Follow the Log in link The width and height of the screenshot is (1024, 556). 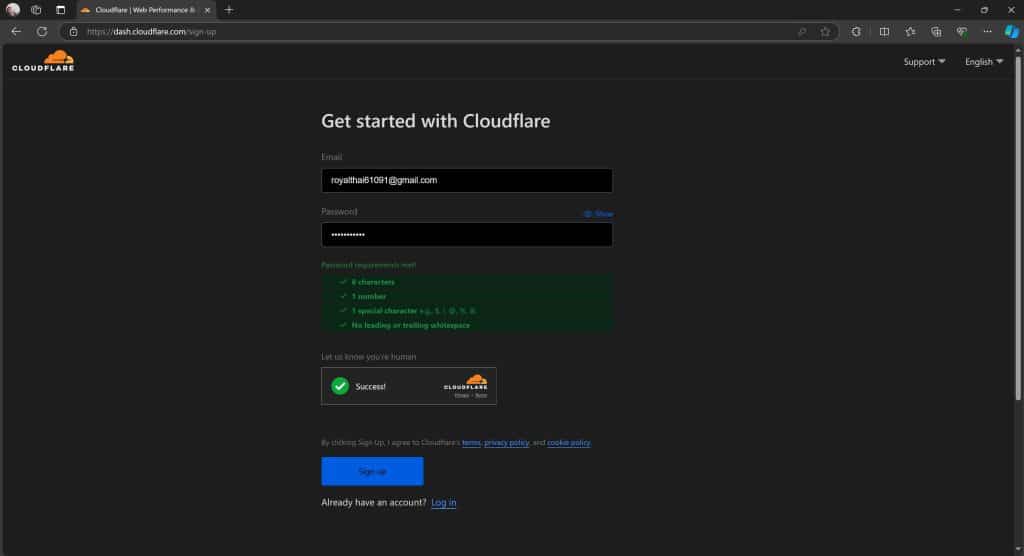[443, 502]
